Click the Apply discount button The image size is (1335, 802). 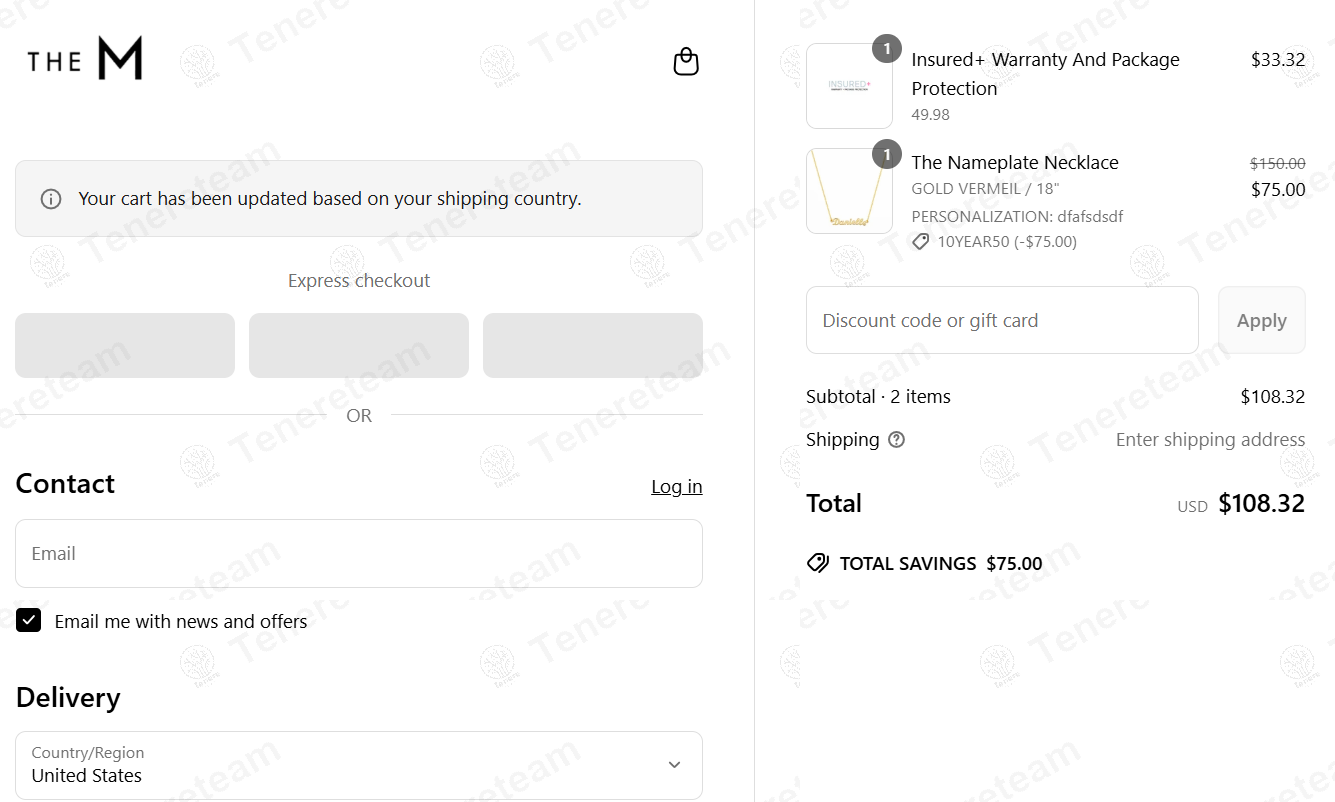click(x=1262, y=320)
